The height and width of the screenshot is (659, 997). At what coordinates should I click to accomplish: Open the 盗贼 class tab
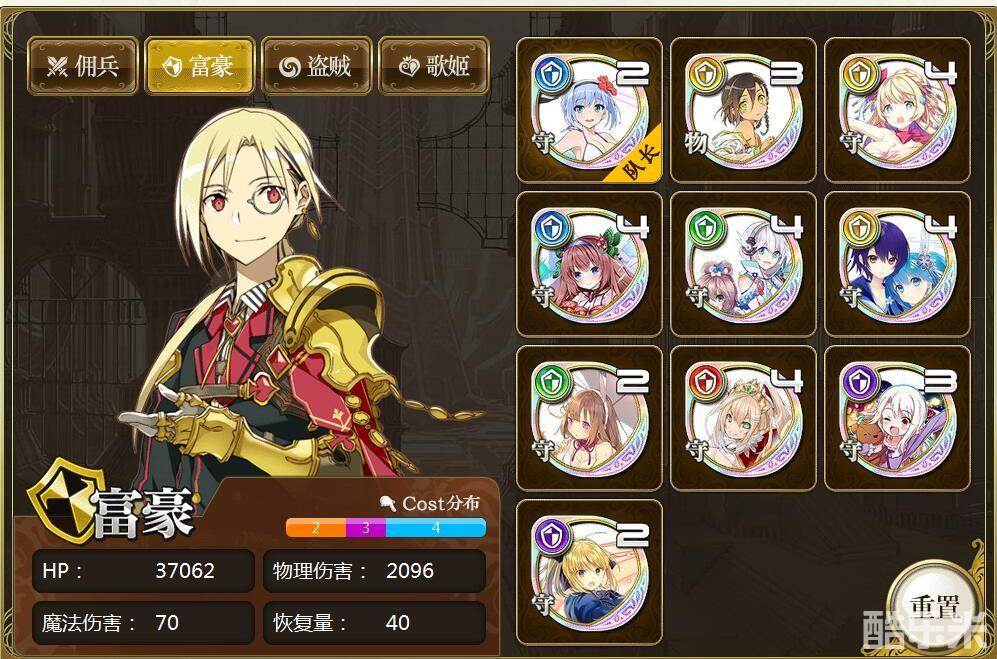(317, 66)
